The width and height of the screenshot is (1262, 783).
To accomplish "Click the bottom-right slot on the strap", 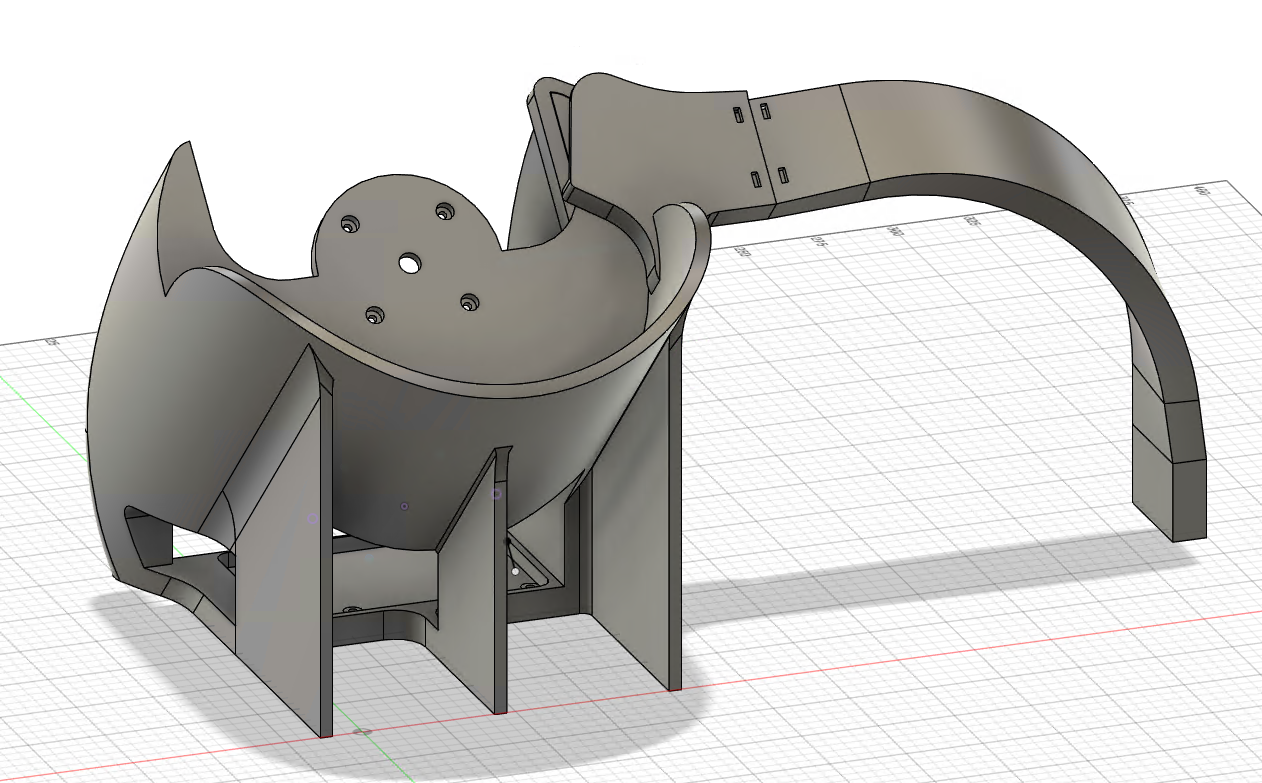I will tap(783, 176).
